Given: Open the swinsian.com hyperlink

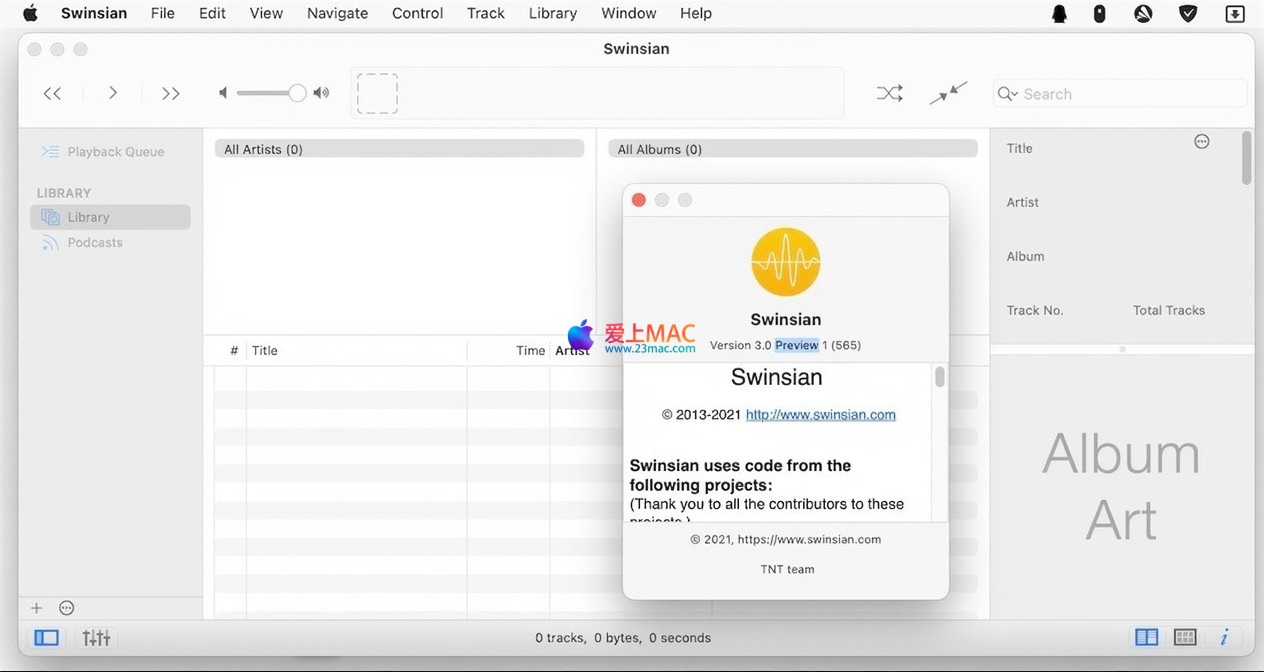Looking at the screenshot, I should tap(820, 415).
